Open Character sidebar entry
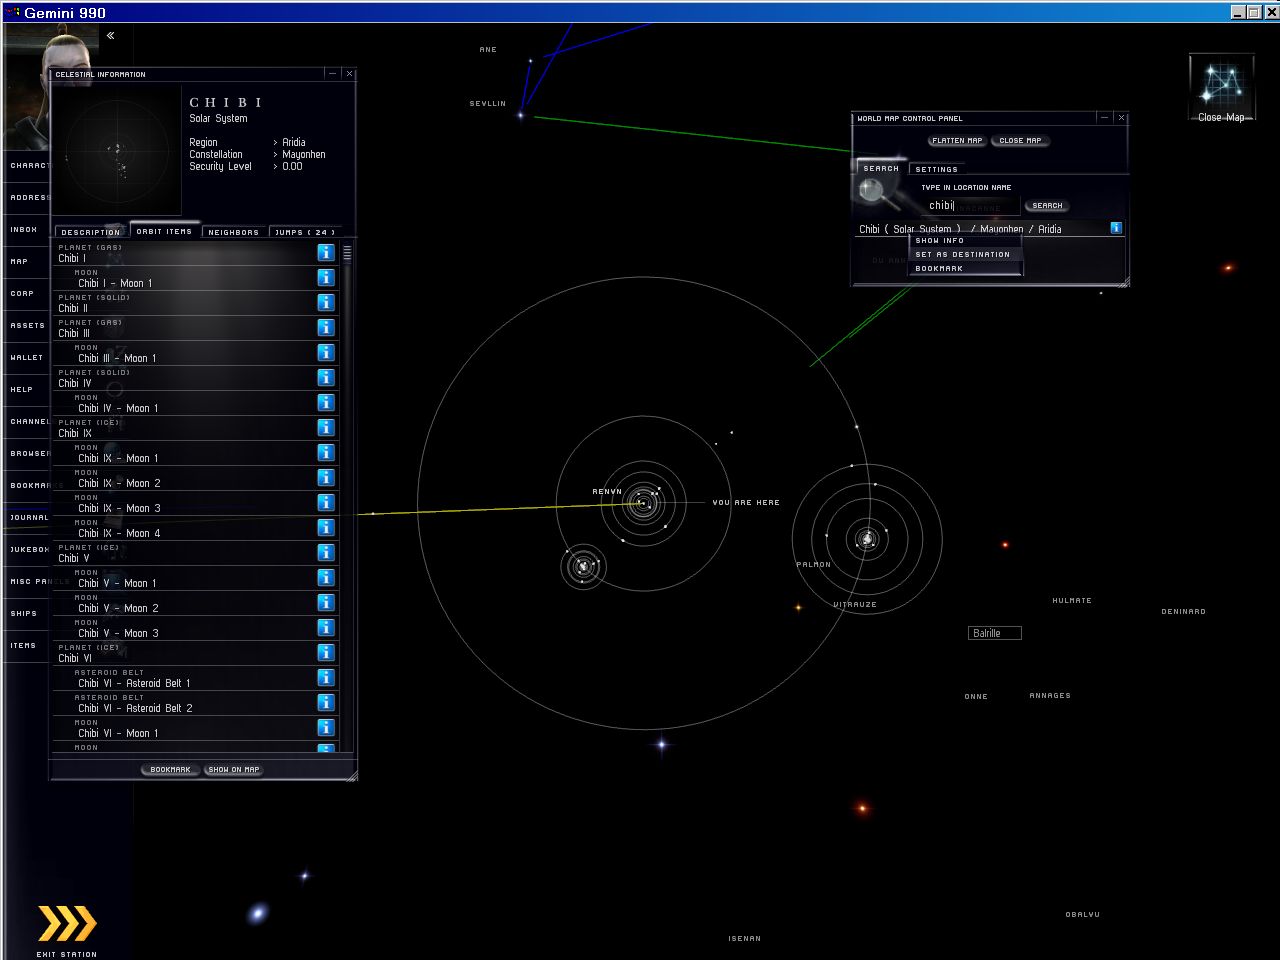 (x=29, y=166)
